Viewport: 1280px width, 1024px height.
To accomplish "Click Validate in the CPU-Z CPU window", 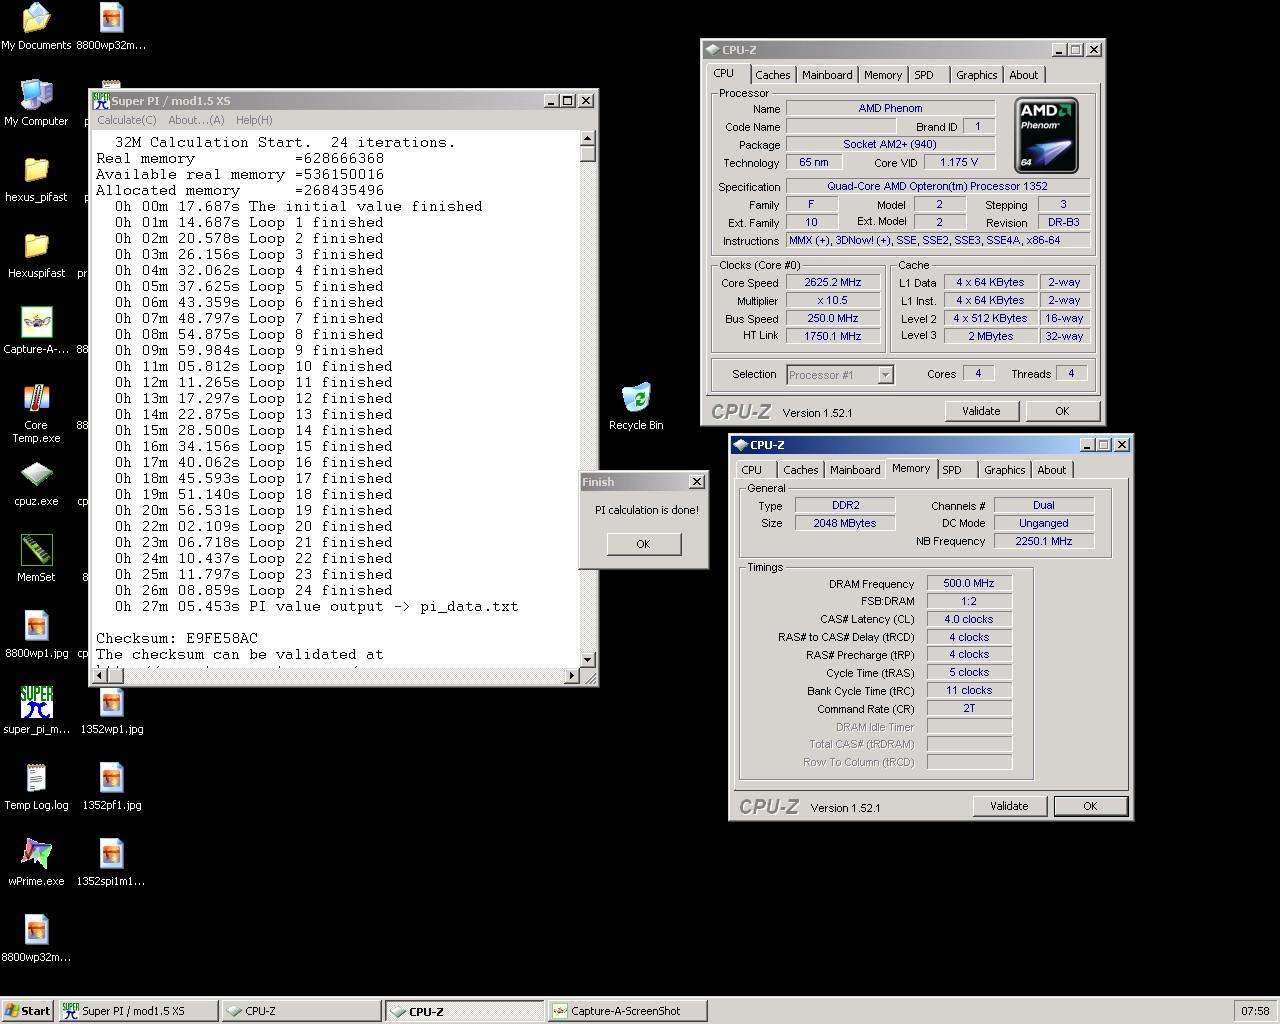I will [x=981, y=411].
